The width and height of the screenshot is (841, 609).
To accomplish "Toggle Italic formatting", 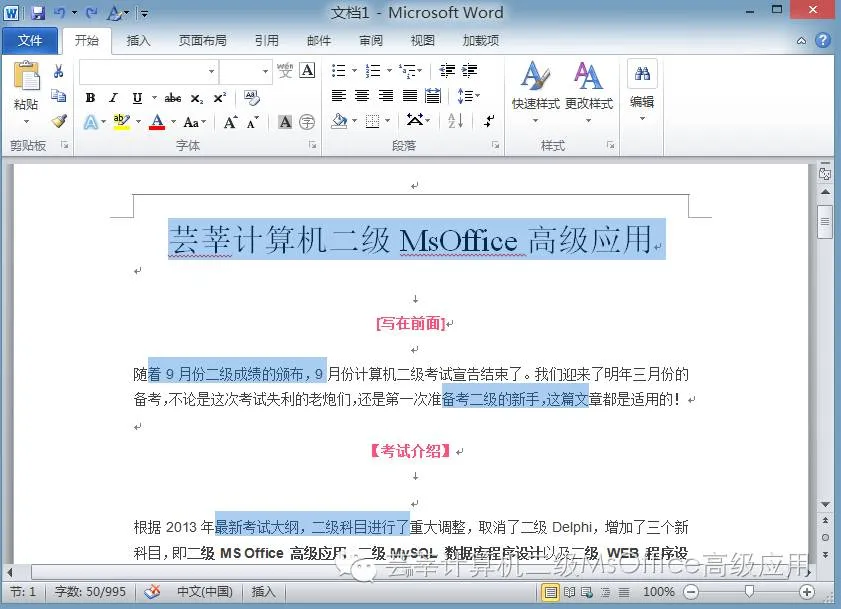I will coord(113,98).
